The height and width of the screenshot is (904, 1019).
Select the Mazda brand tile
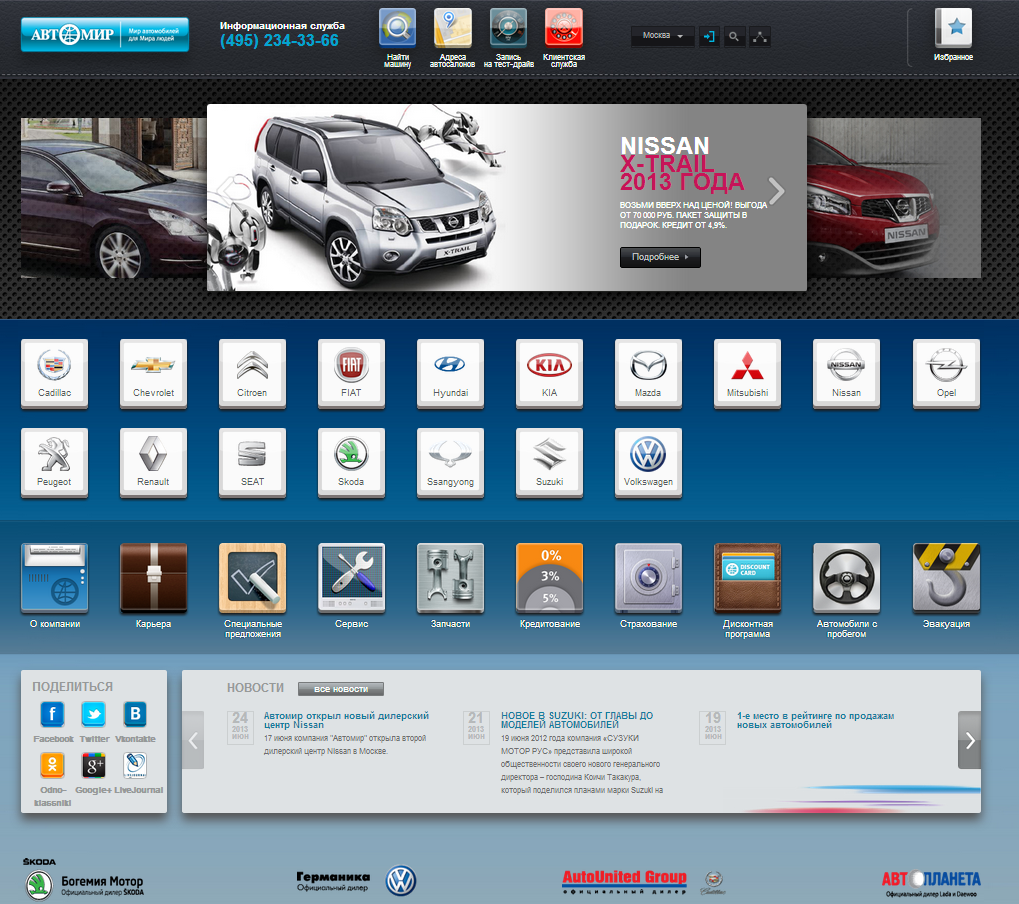tap(648, 374)
